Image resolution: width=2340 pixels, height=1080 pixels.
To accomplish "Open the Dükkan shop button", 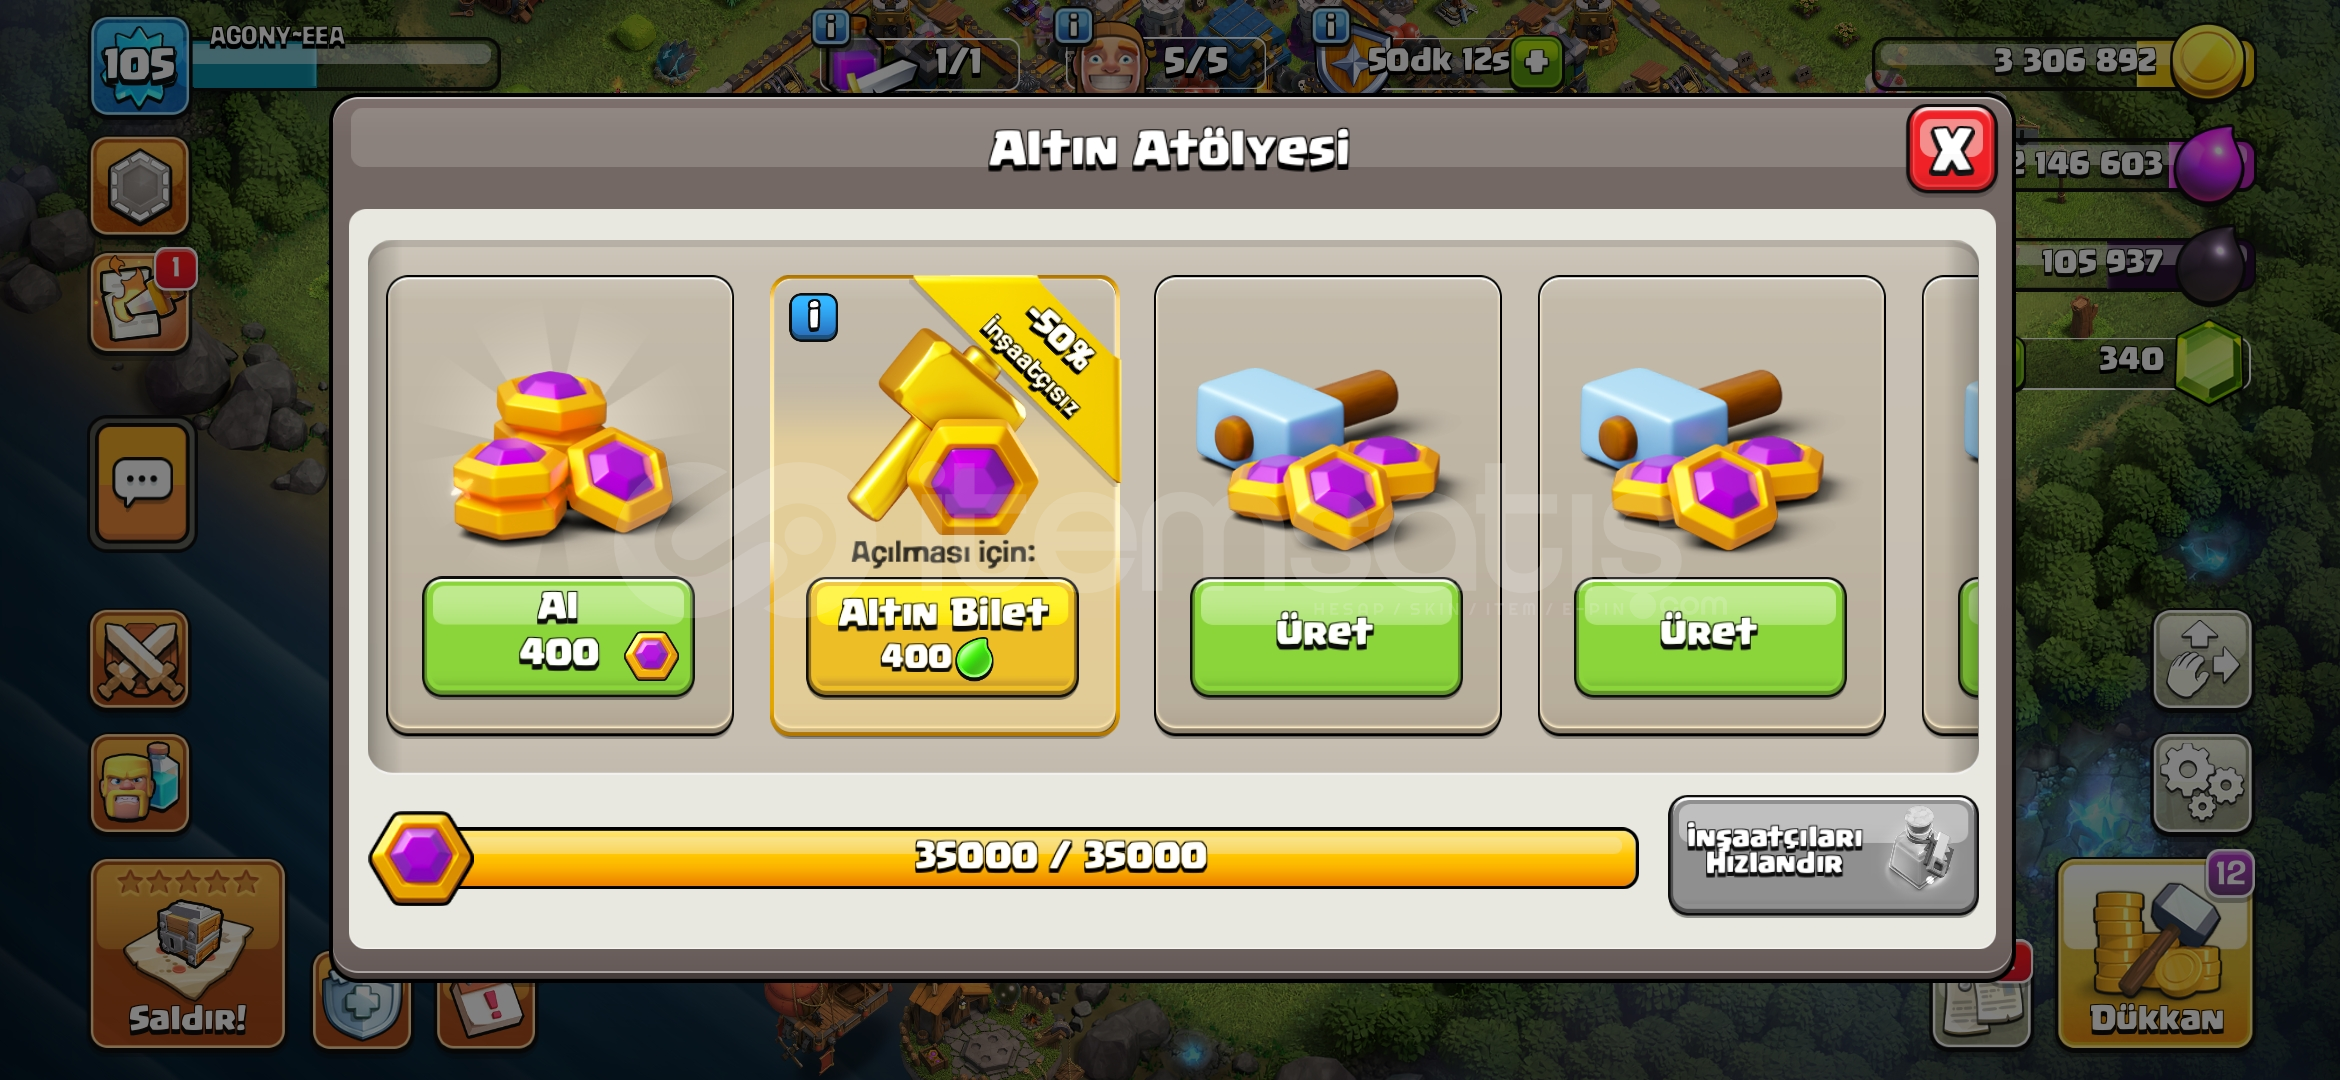I will (x=2155, y=954).
